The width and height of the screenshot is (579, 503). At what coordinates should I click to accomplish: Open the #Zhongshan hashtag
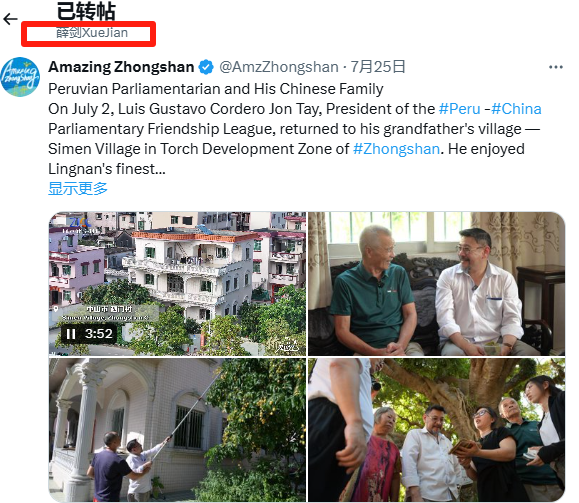point(396,149)
